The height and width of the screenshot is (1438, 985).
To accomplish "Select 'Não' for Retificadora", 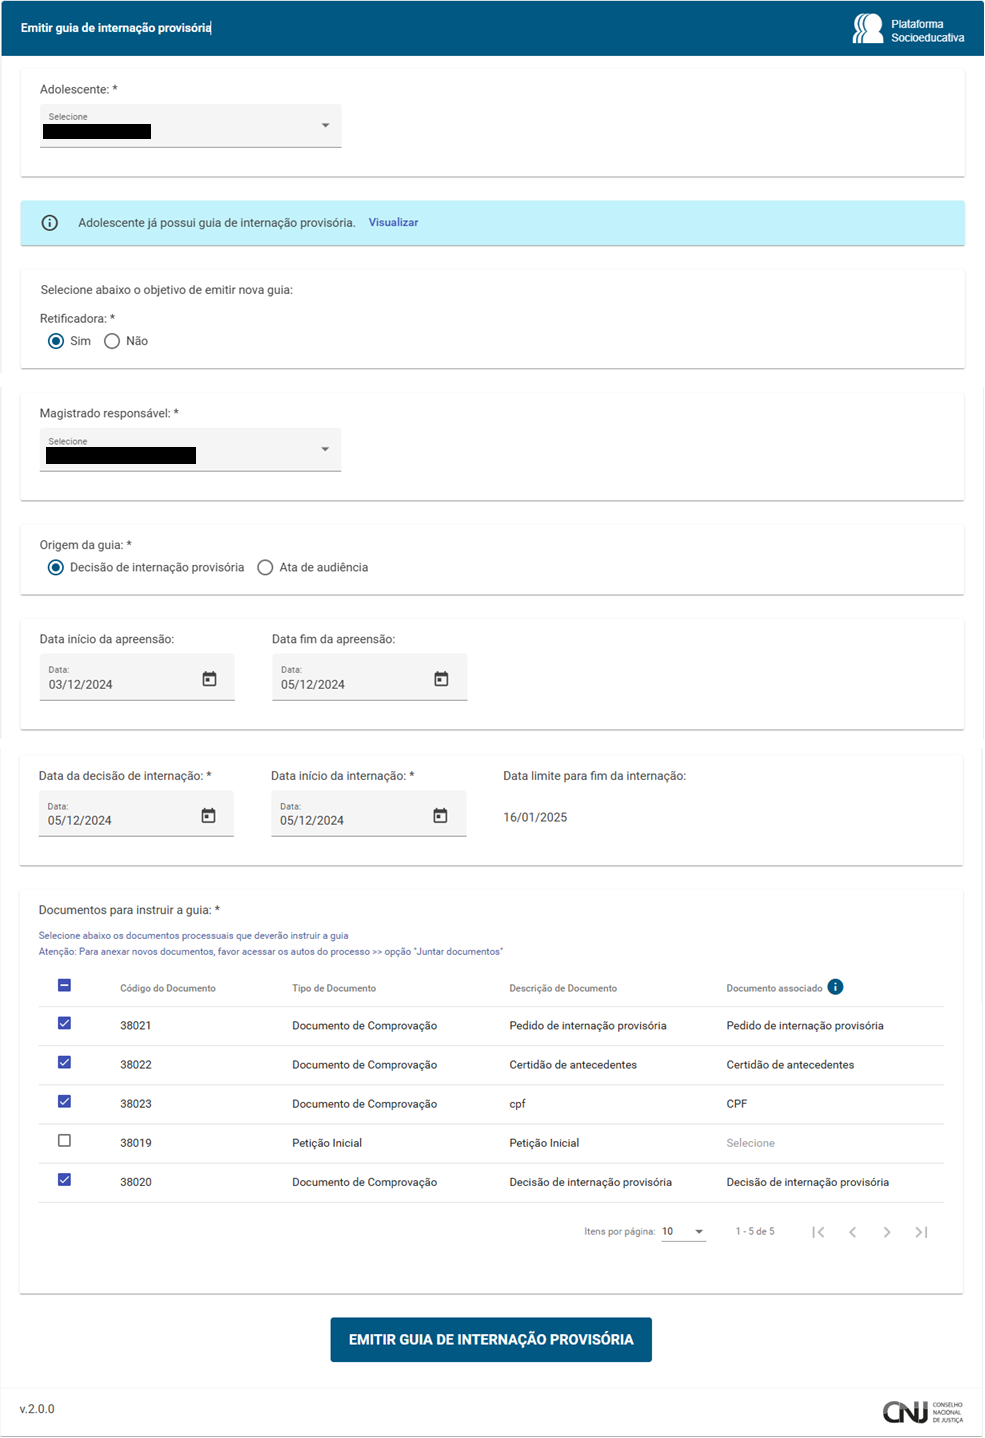I will pos(112,341).
